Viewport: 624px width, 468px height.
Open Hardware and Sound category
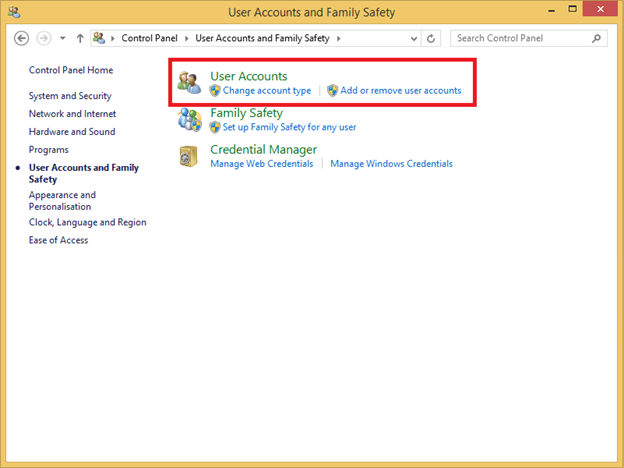pos(72,132)
